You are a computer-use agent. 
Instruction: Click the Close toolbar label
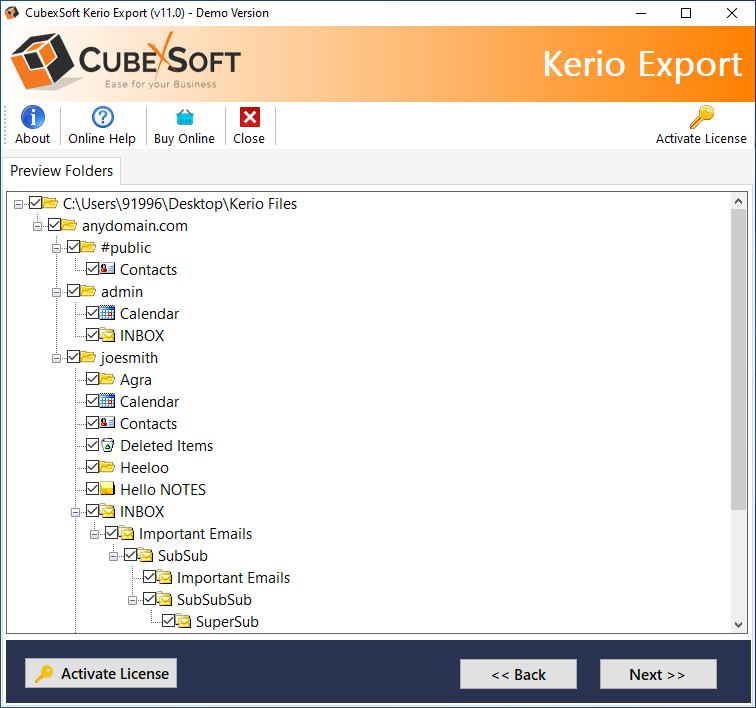point(249,138)
